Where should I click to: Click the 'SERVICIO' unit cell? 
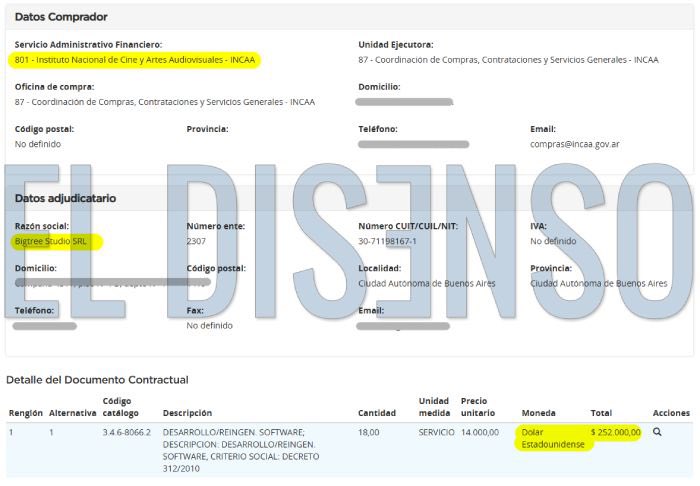(x=436, y=432)
